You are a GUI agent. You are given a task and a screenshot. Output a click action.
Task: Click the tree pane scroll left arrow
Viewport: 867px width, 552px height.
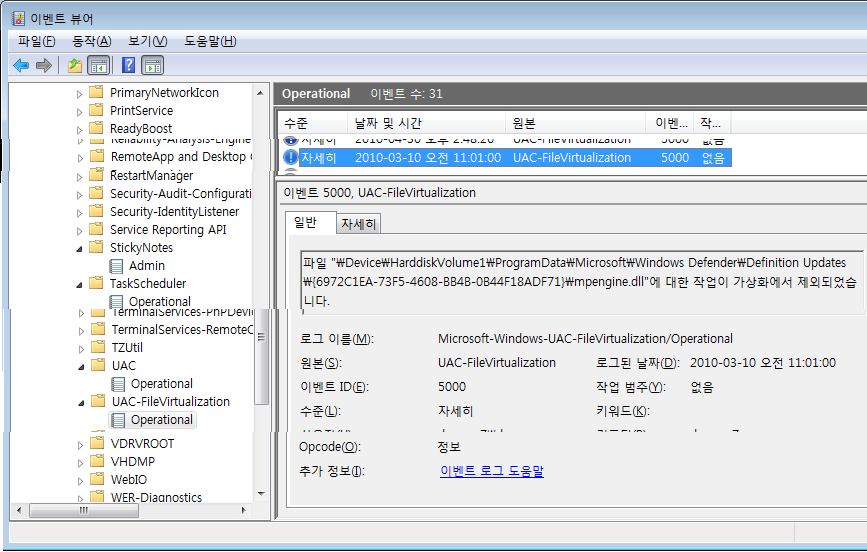pos(19,510)
